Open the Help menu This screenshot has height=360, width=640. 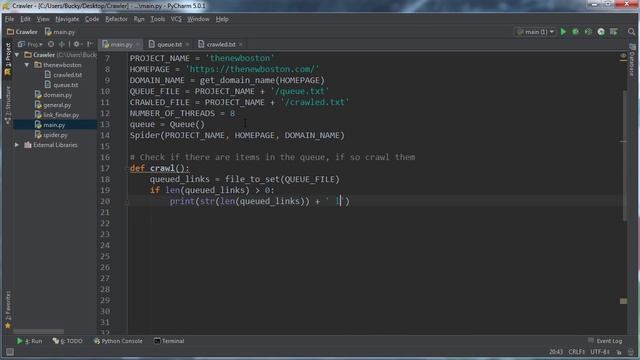click(x=222, y=19)
